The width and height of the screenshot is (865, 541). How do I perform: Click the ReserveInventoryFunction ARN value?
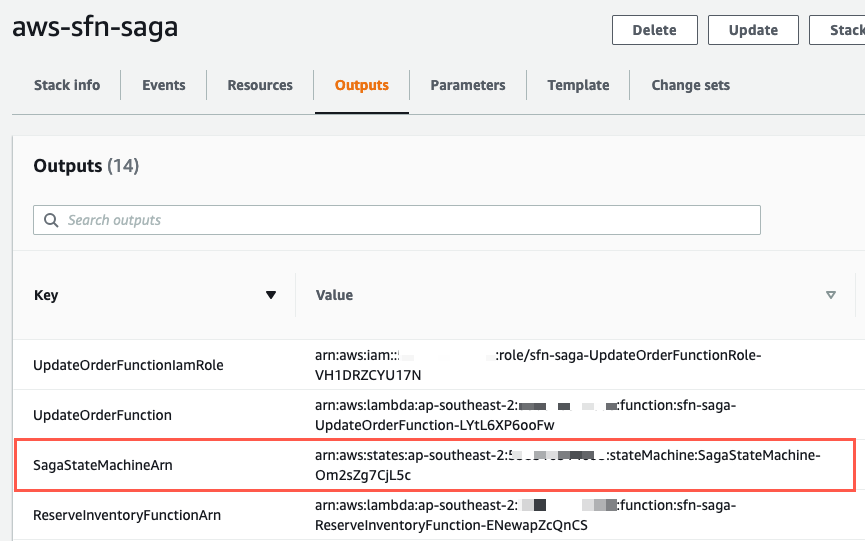[x=525, y=515]
